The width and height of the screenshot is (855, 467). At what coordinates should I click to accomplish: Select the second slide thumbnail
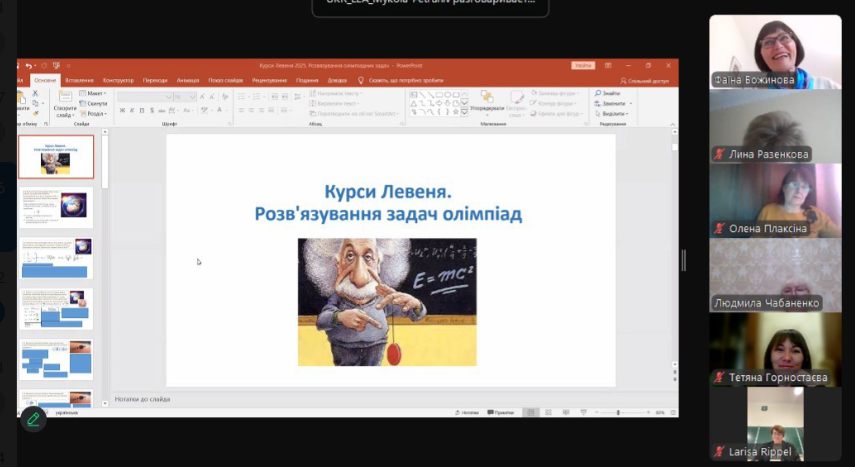pos(56,207)
